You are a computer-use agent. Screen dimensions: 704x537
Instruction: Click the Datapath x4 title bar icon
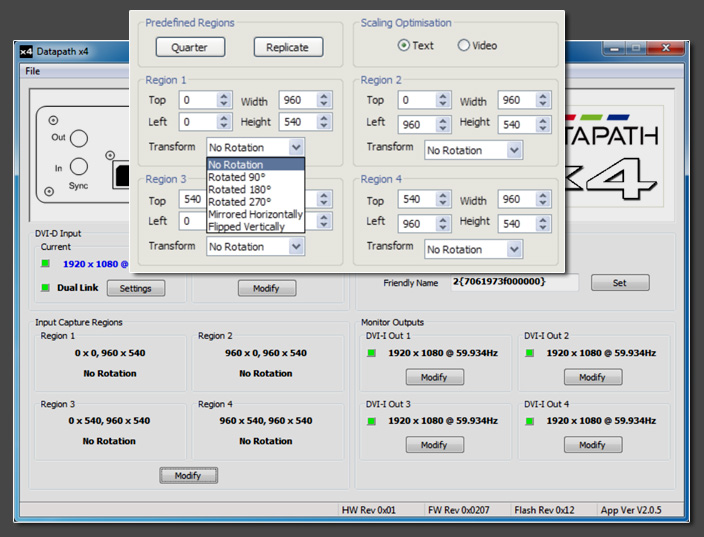26,51
